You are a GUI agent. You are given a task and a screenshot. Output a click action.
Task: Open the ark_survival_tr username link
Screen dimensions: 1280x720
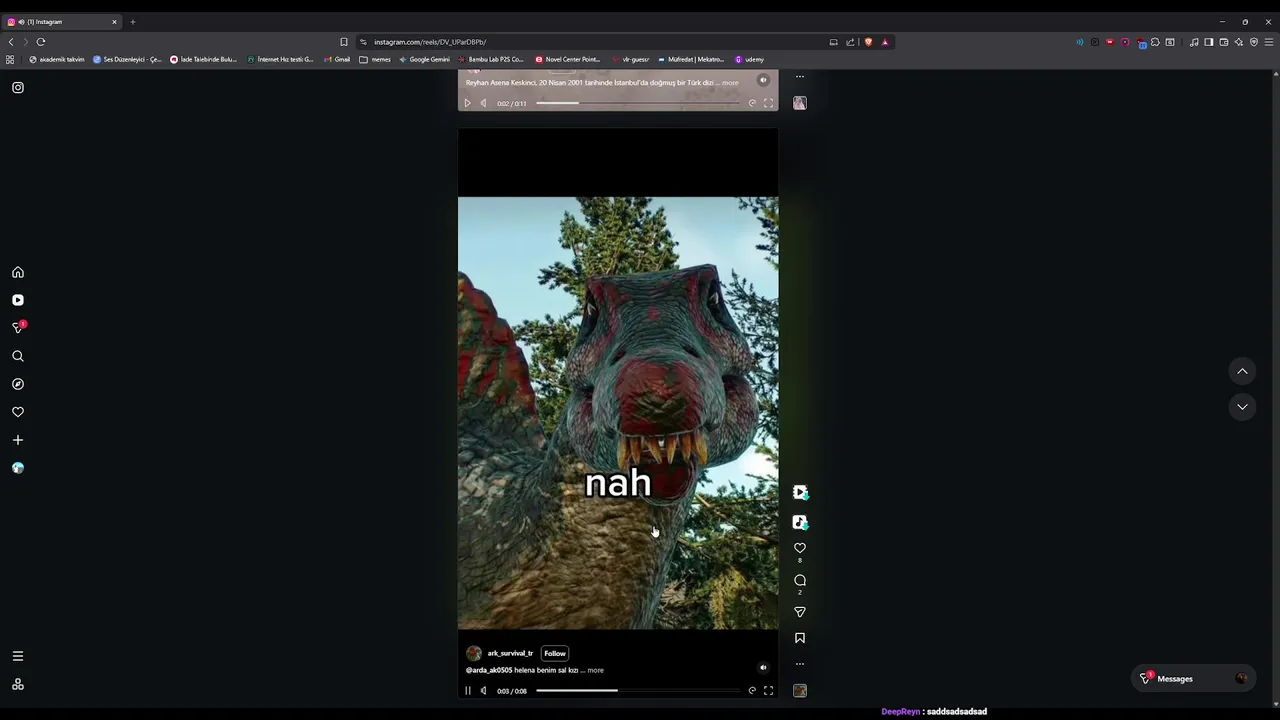(510, 653)
